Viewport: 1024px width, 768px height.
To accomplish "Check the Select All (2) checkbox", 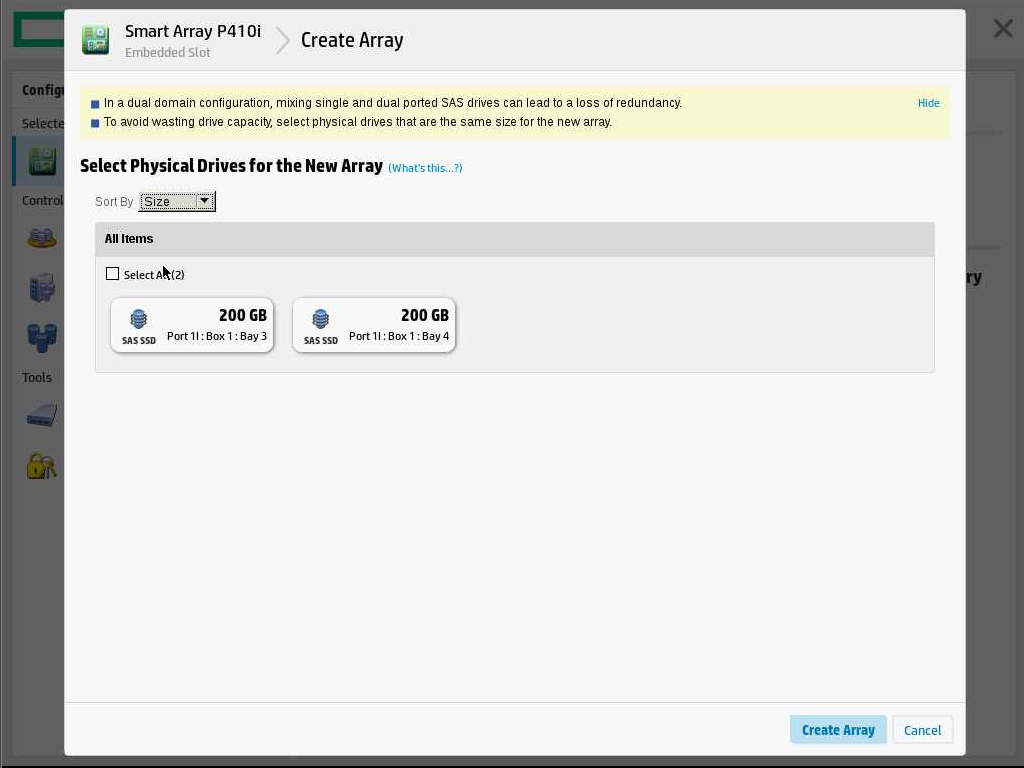I will coord(112,274).
